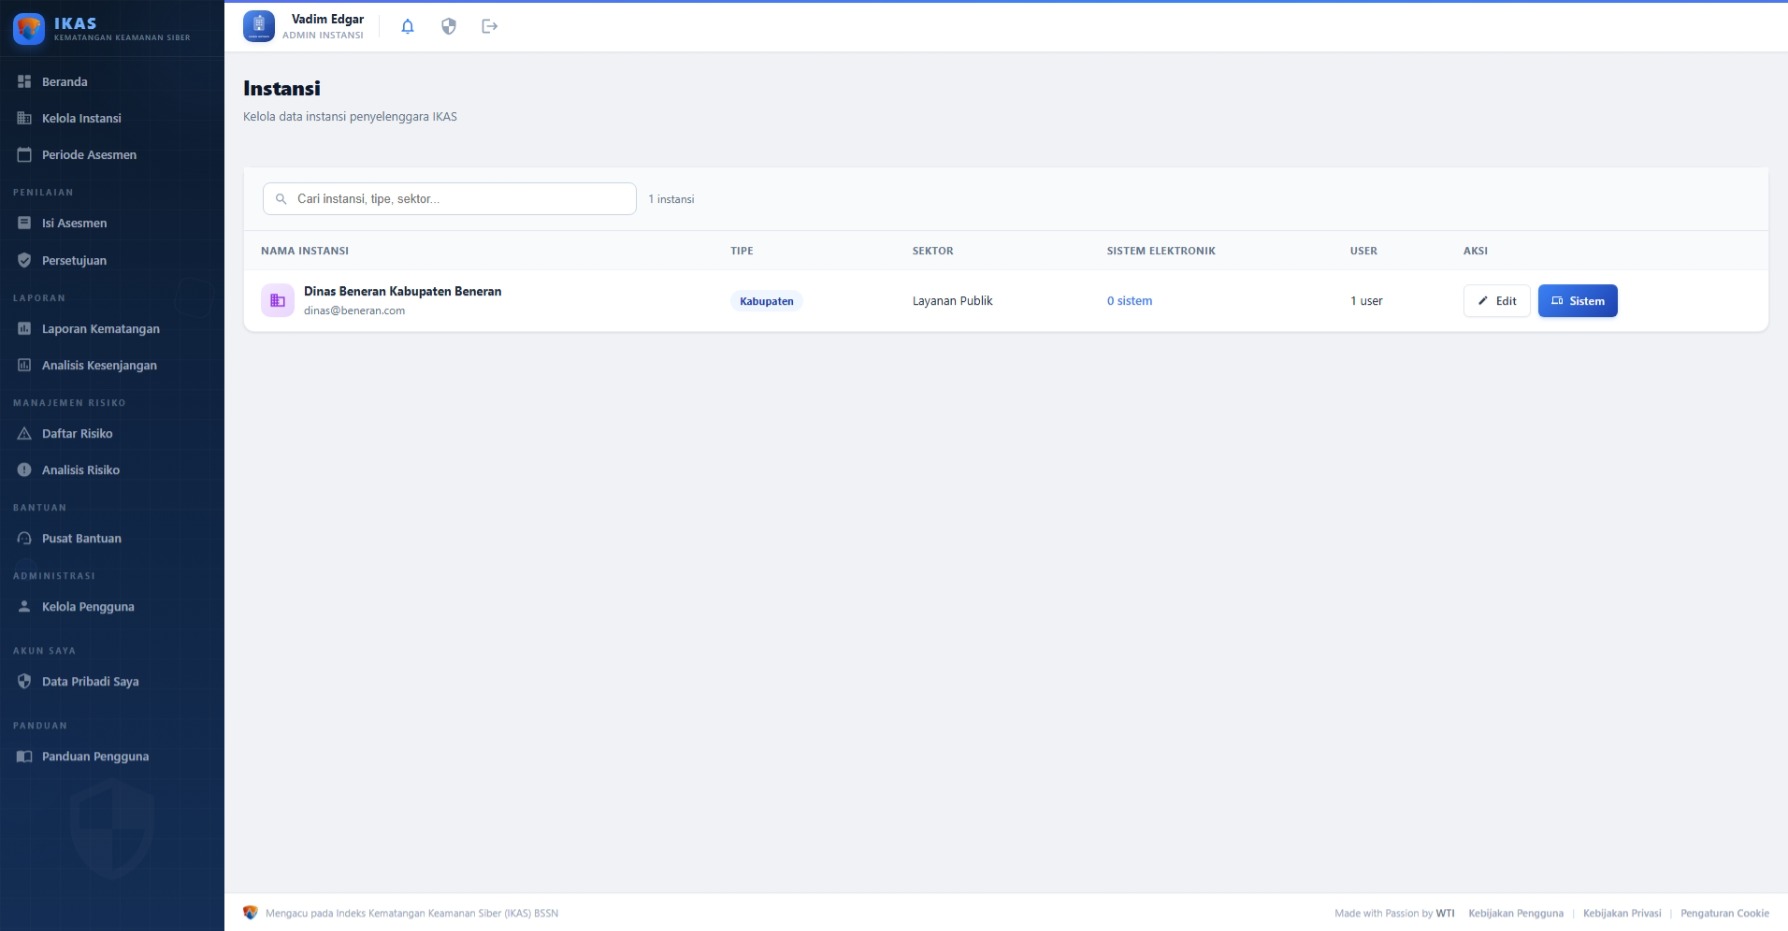Click the logout icon in header

[489, 27]
